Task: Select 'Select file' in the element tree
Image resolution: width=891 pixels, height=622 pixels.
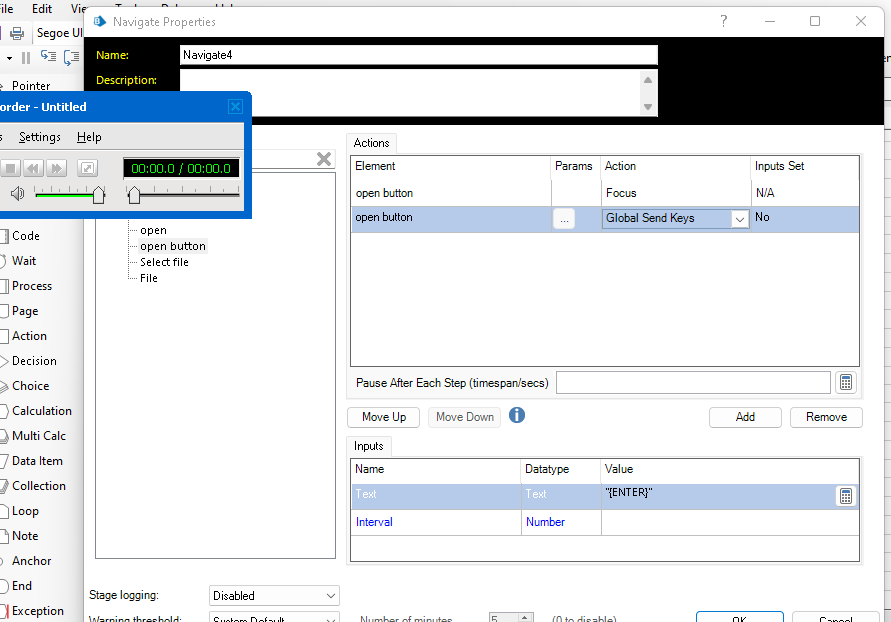Action: (164, 262)
